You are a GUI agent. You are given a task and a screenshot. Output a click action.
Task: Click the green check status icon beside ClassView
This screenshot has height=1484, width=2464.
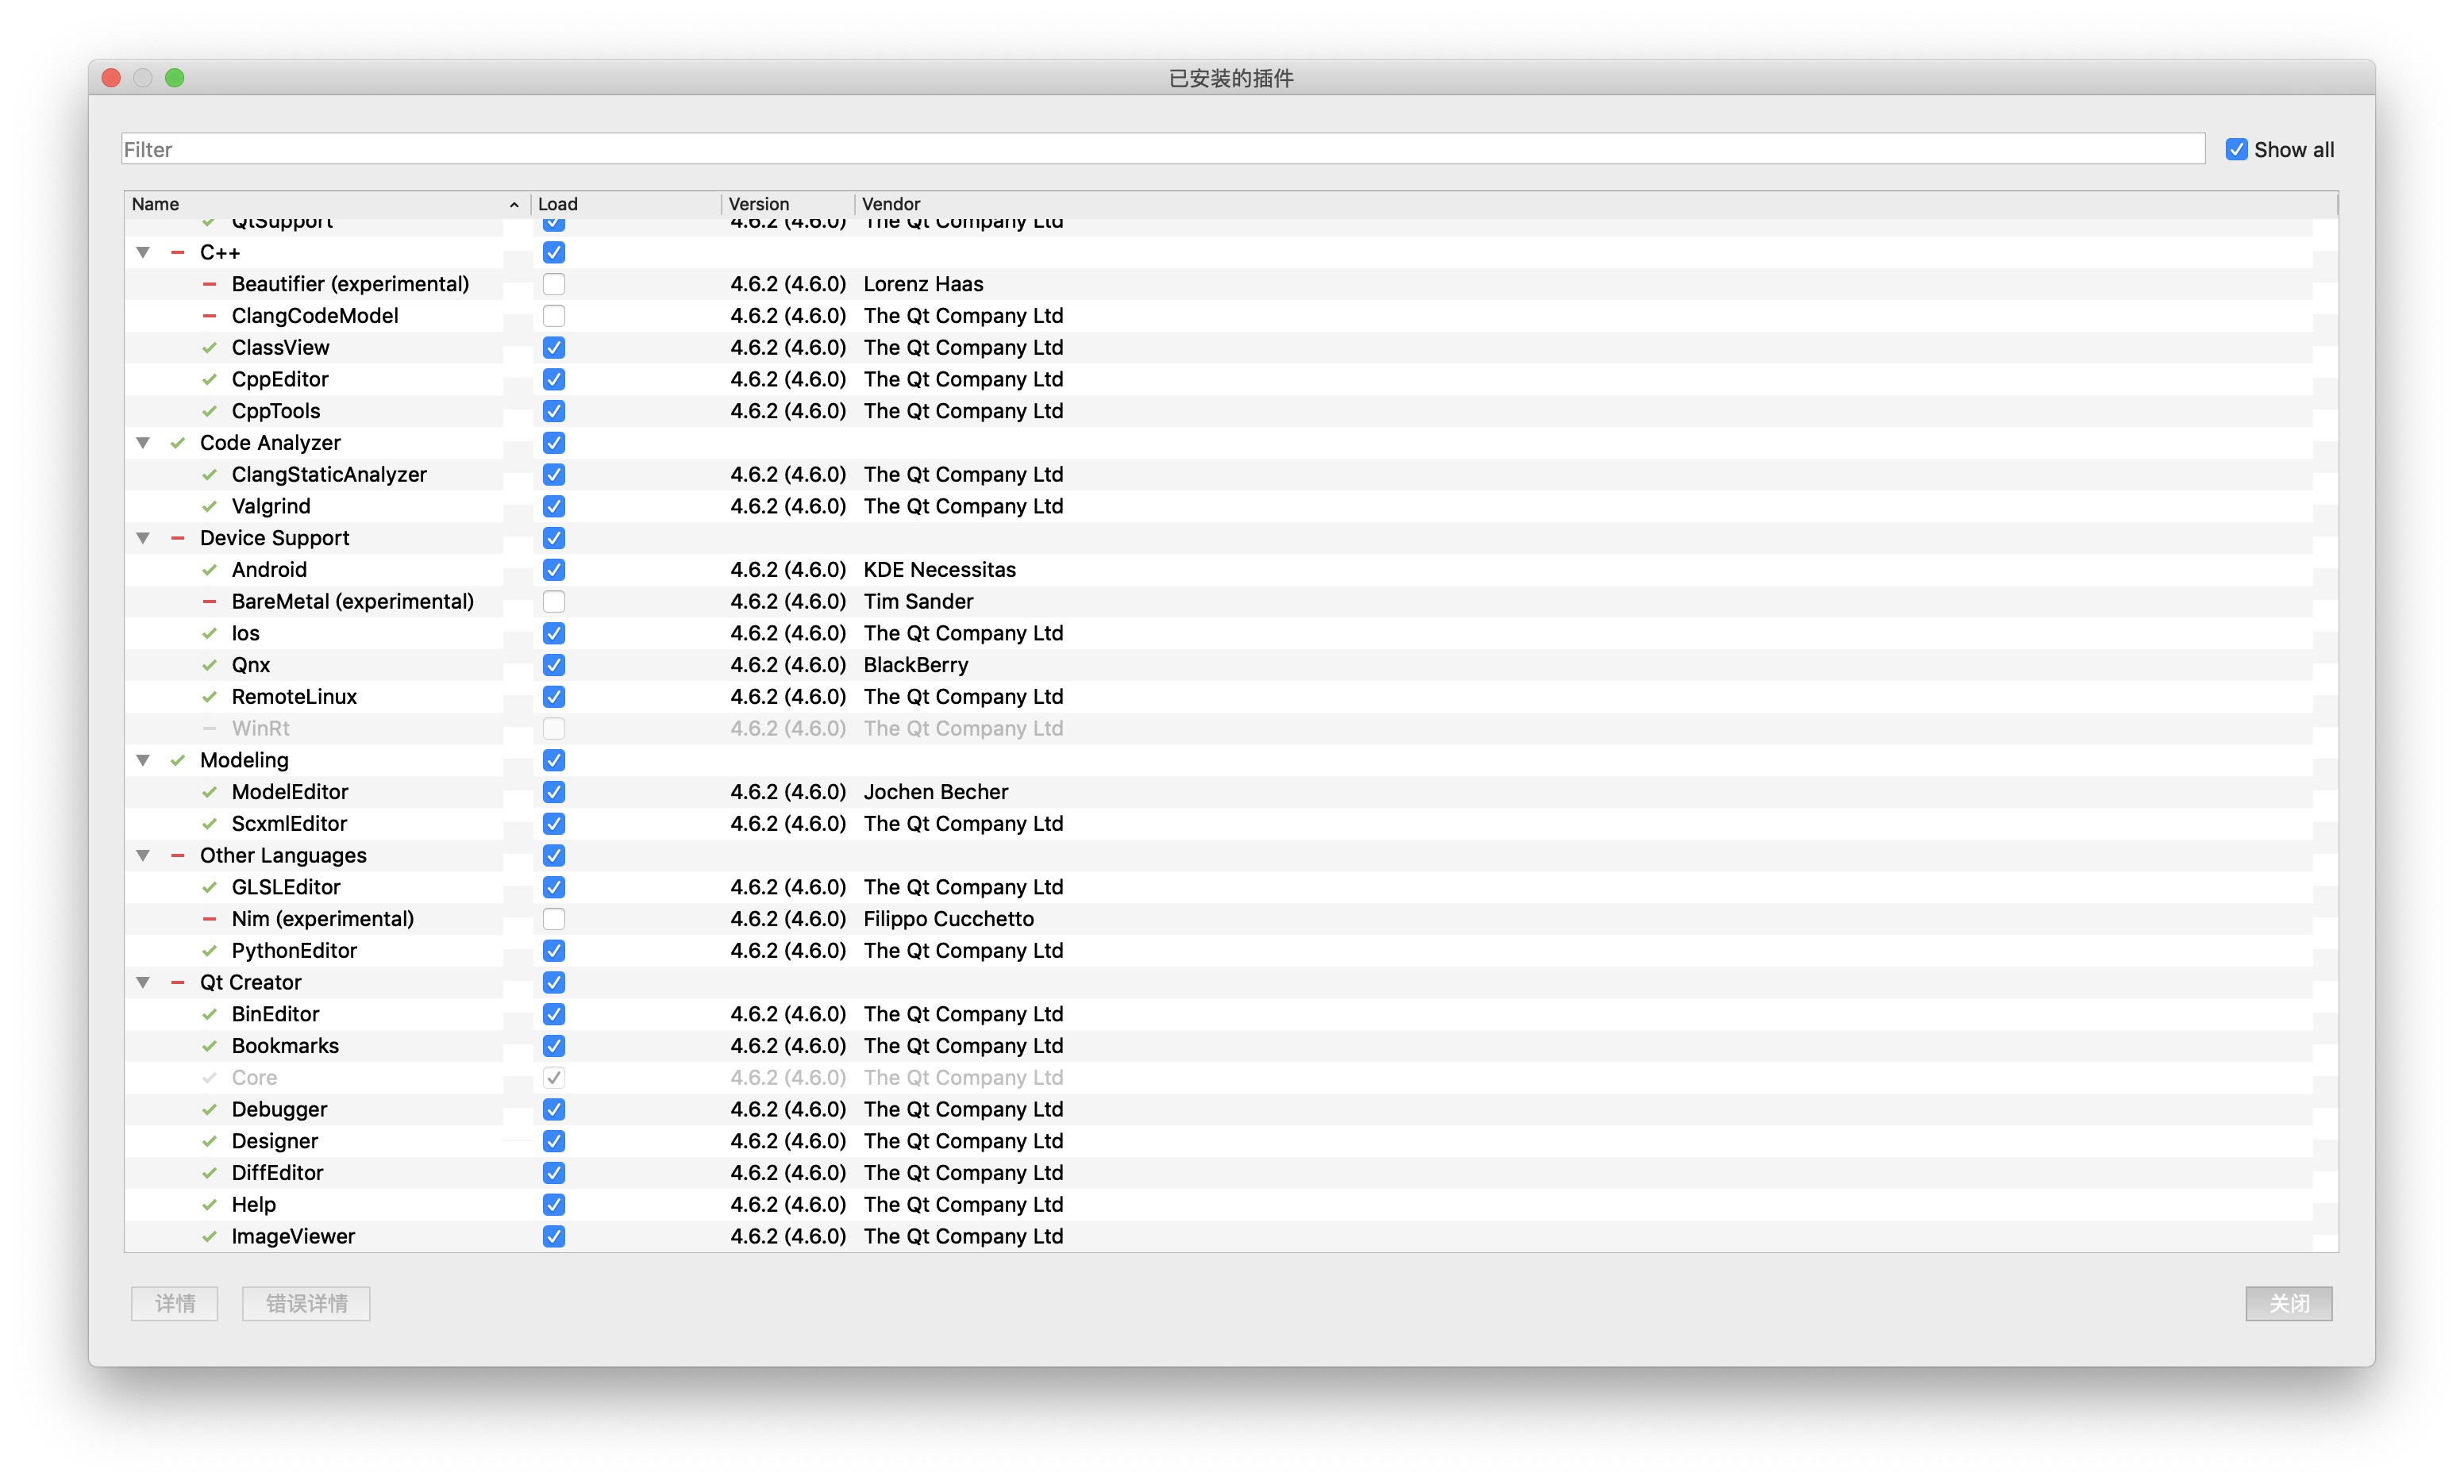click(209, 348)
